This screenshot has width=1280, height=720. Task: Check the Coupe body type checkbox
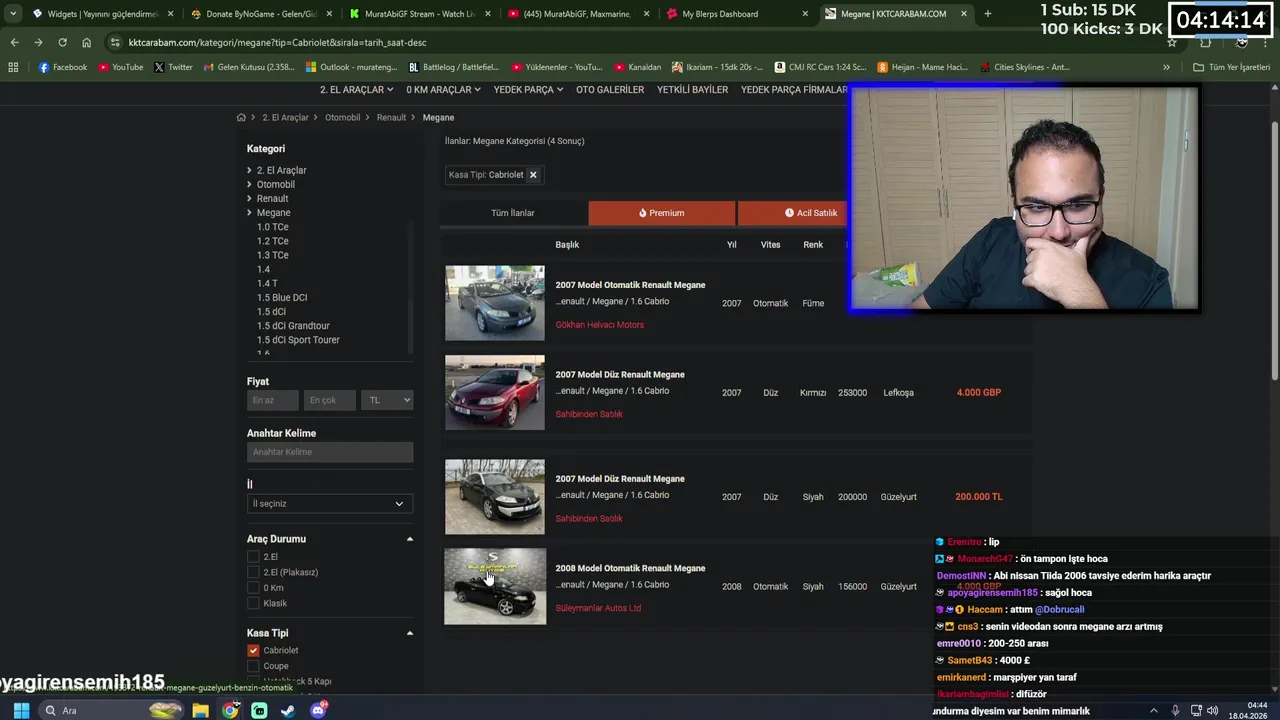(253, 666)
